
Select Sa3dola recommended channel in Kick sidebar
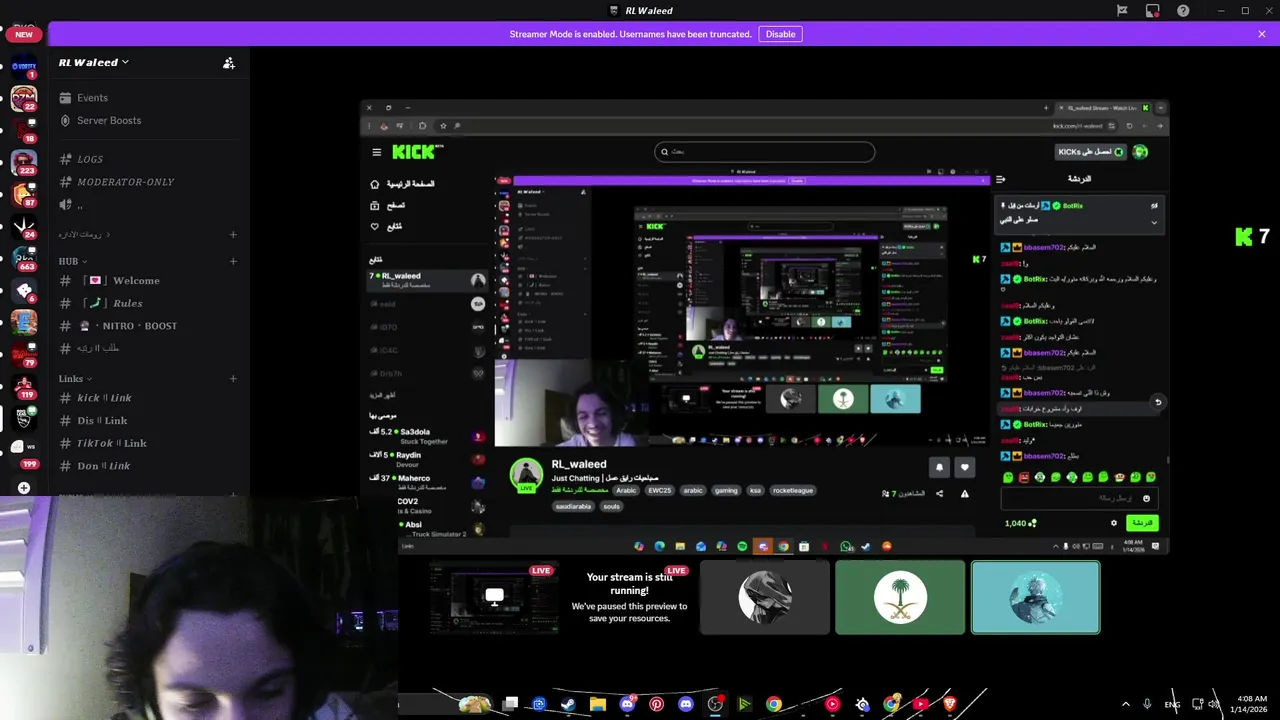click(427, 436)
